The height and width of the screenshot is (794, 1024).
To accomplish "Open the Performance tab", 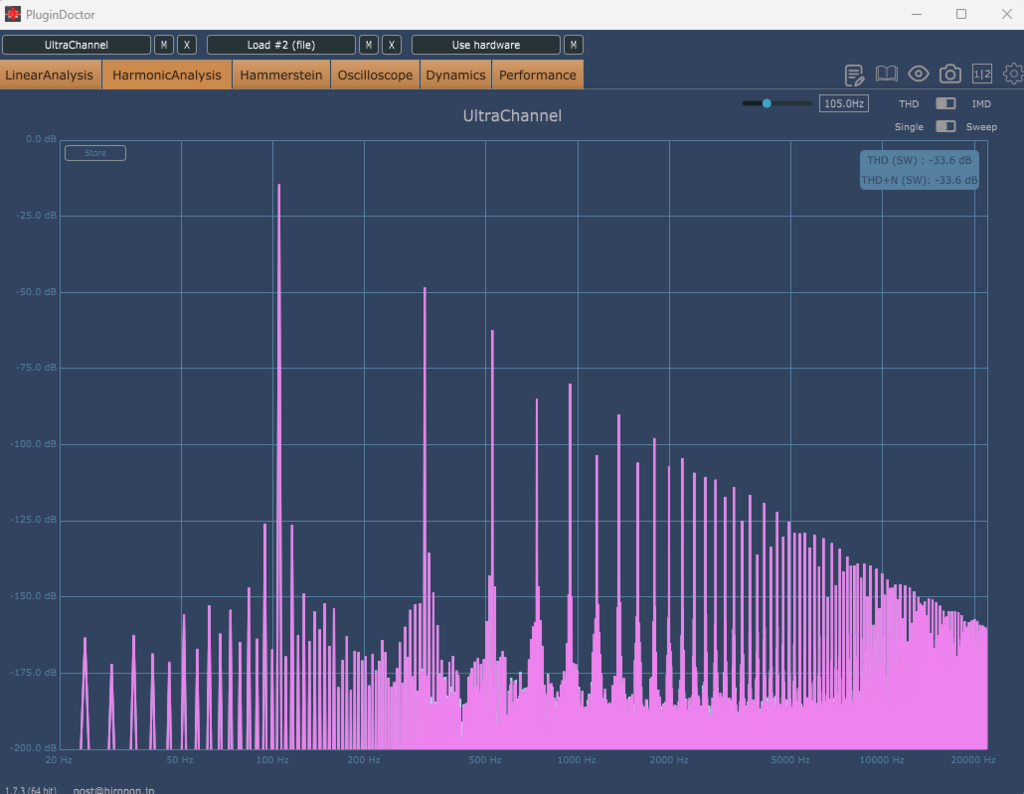I will point(537,74).
